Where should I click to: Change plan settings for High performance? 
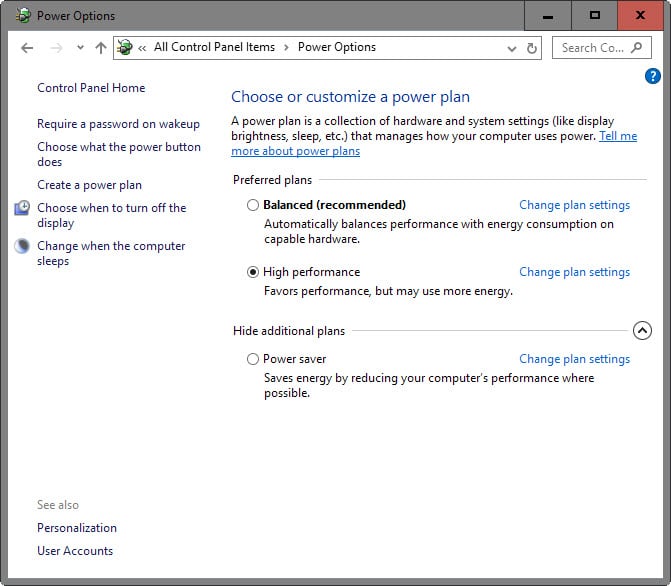[574, 272]
